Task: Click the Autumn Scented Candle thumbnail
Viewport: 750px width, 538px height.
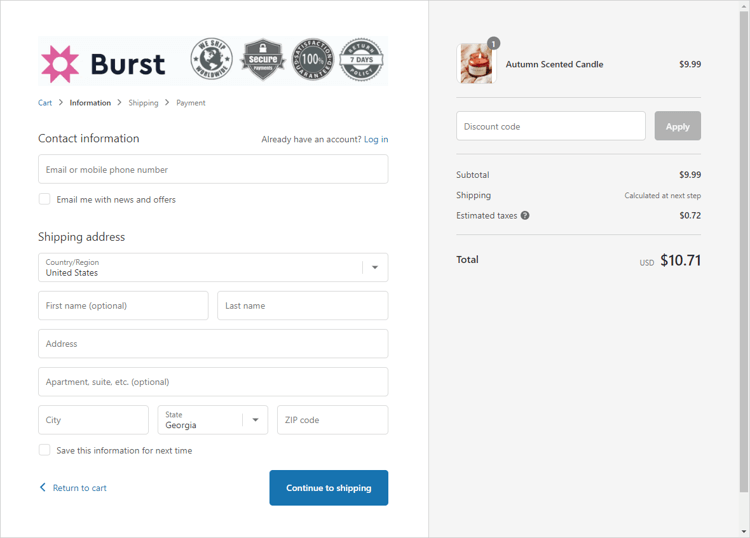Action: (476, 64)
